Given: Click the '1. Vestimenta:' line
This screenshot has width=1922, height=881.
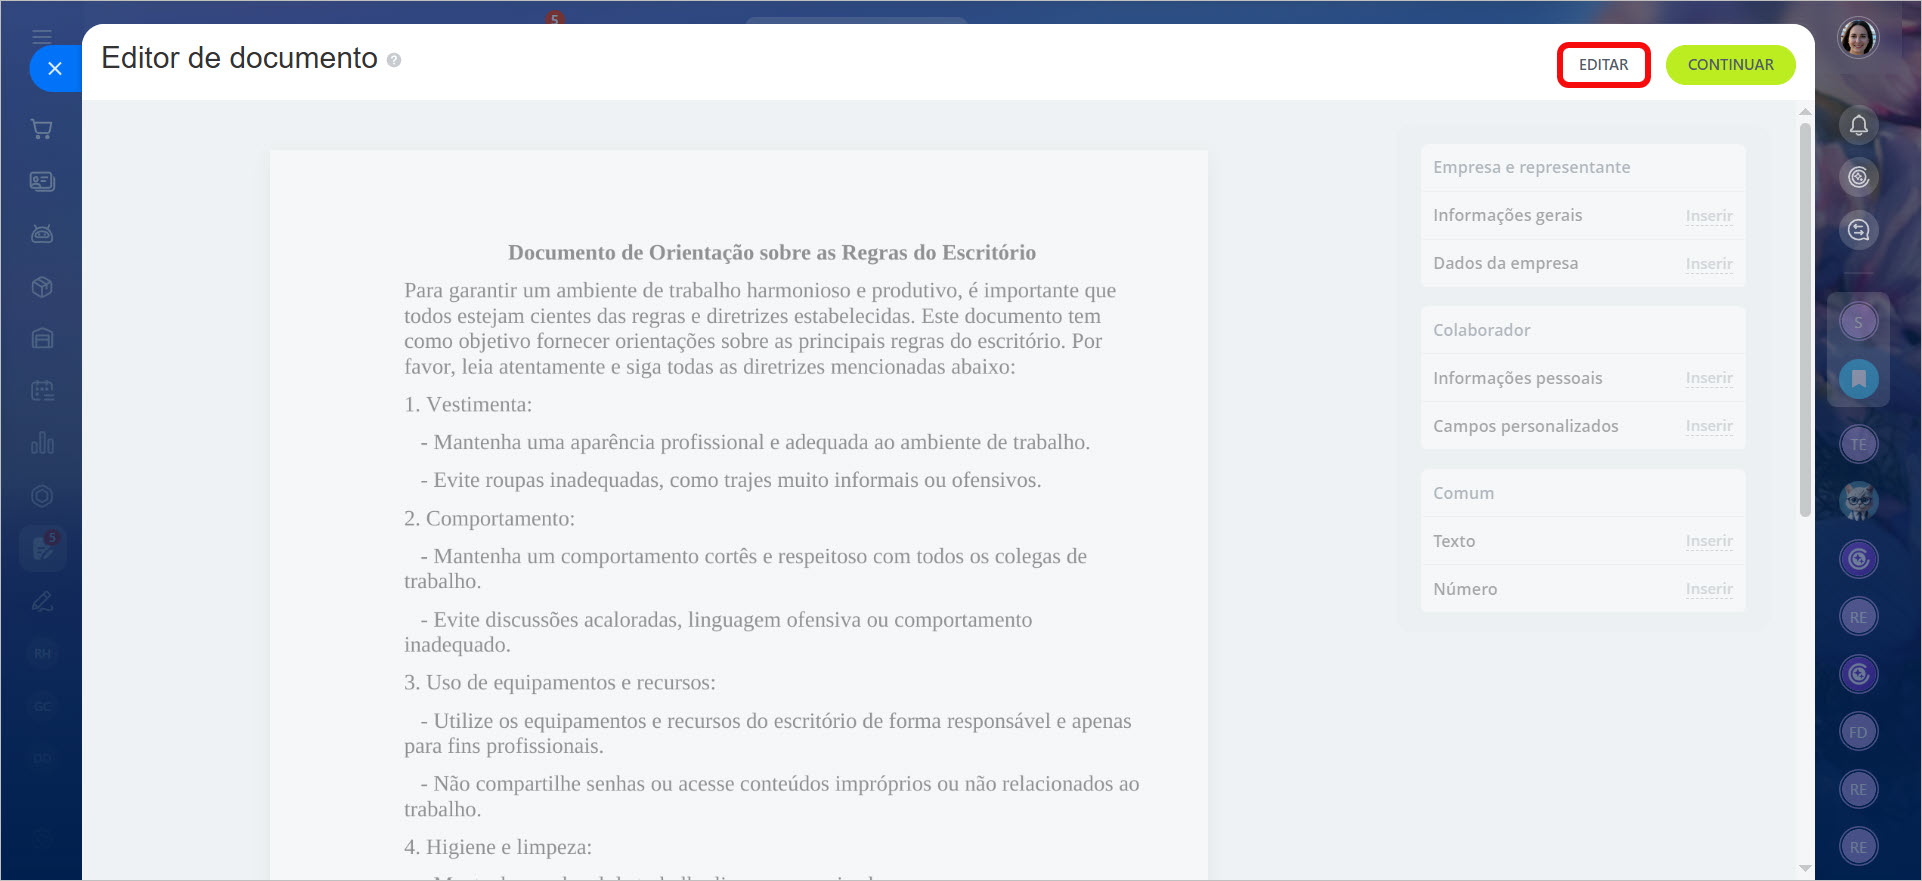Looking at the screenshot, I should coord(468,405).
